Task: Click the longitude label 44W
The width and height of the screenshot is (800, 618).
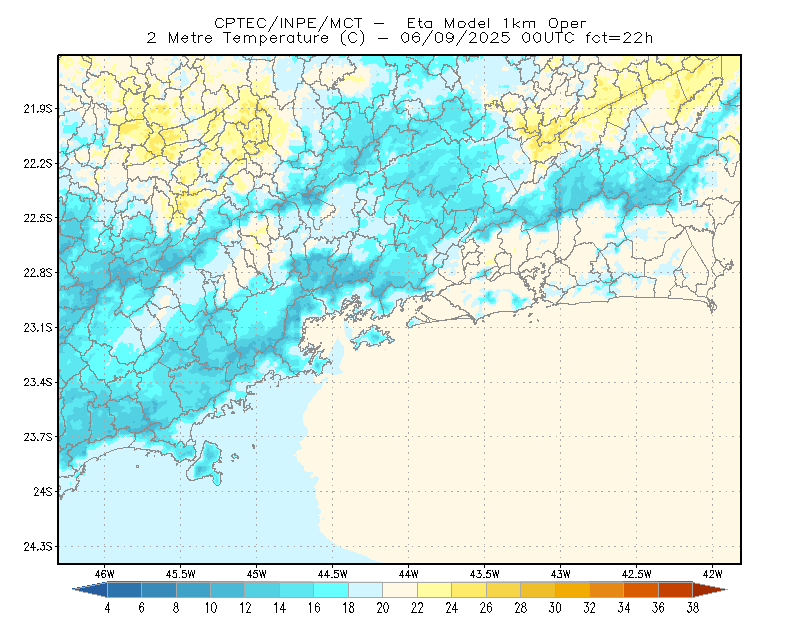Action: pos(409,574)
